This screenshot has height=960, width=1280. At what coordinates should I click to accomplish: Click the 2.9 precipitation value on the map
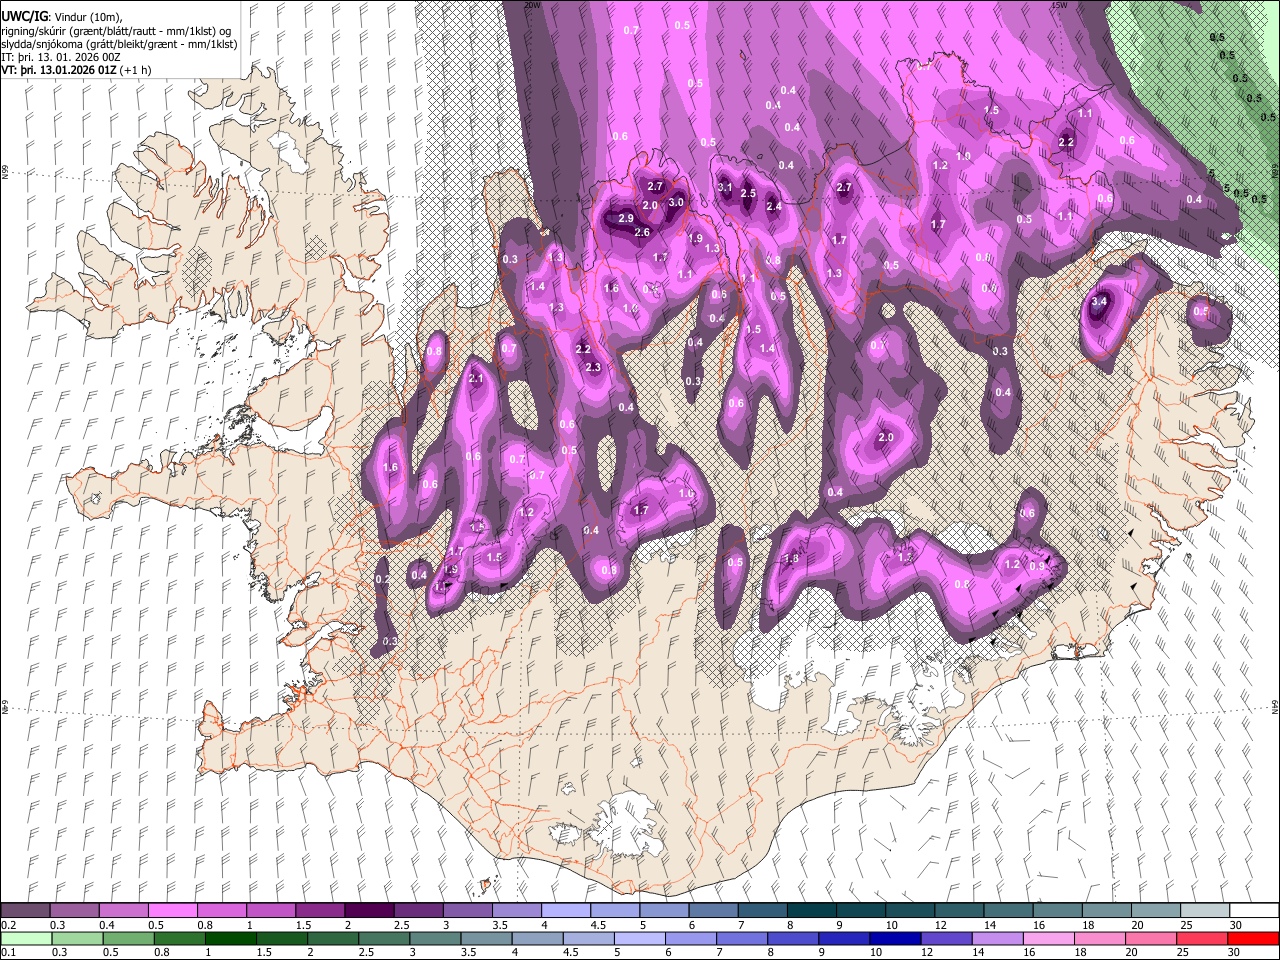[x=626, y=219]
